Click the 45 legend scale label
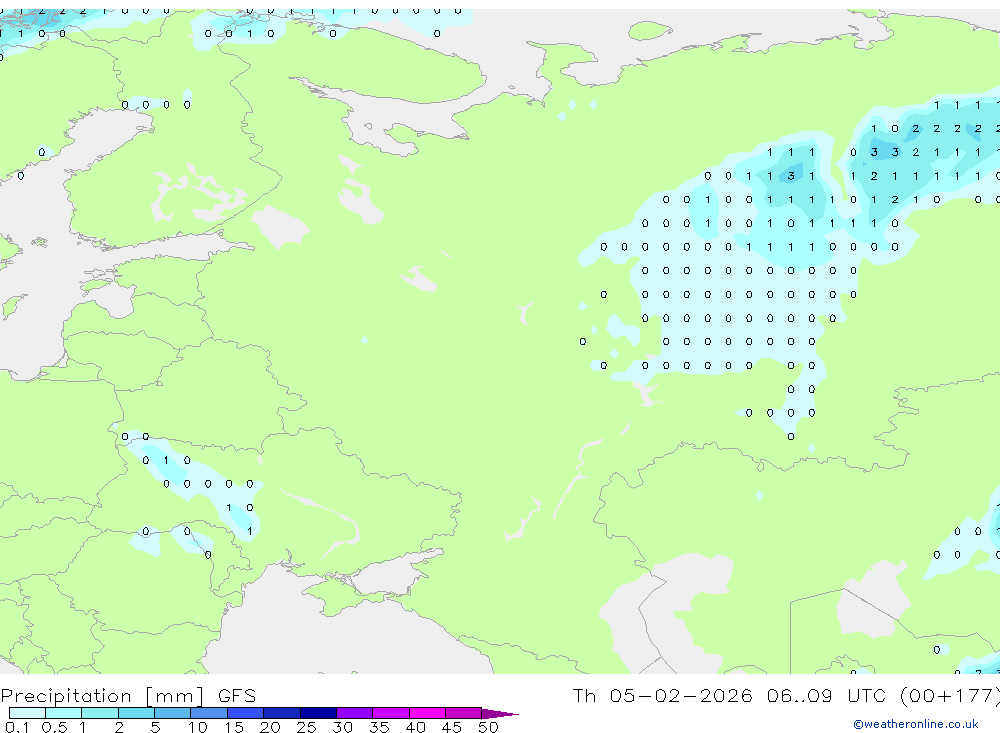The width and height of the screenshot is (1000, 733). 452,727
